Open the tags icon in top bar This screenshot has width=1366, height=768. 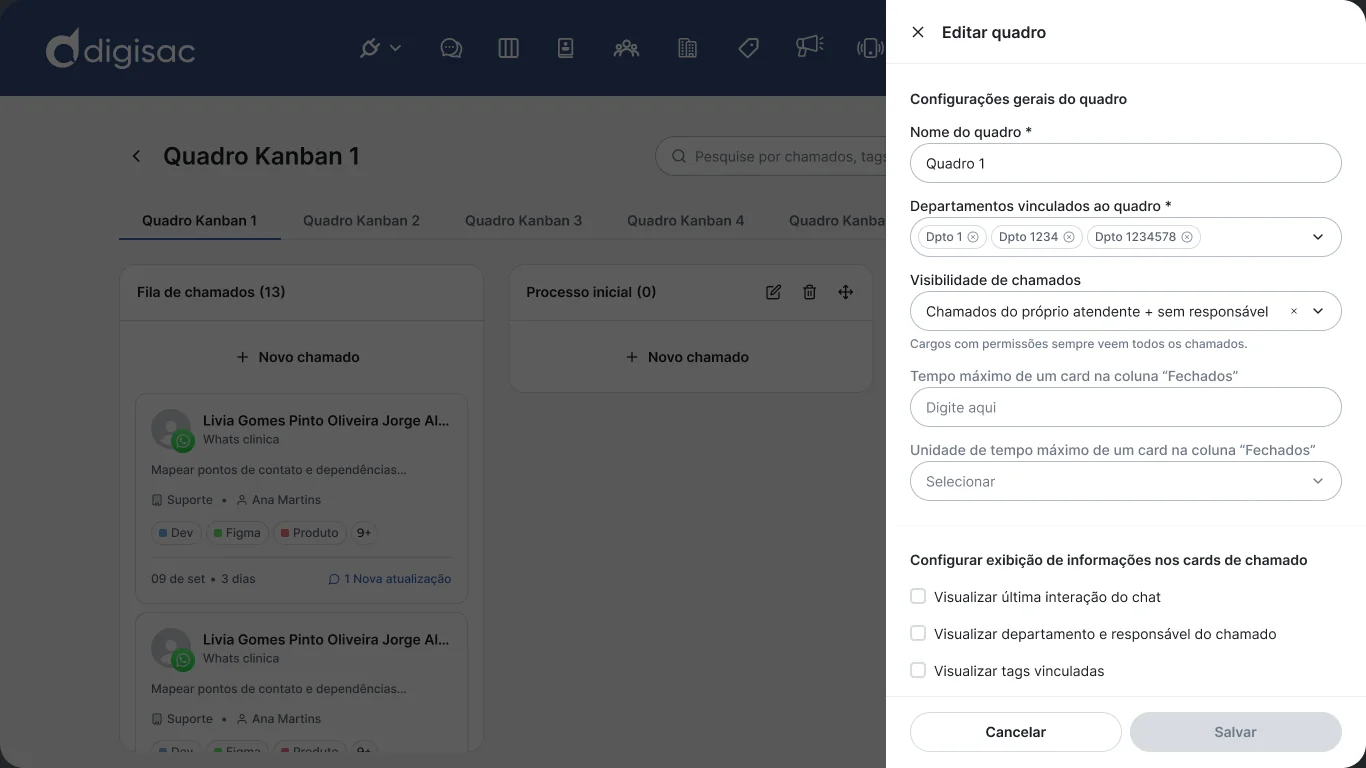(x=748, y=48)
